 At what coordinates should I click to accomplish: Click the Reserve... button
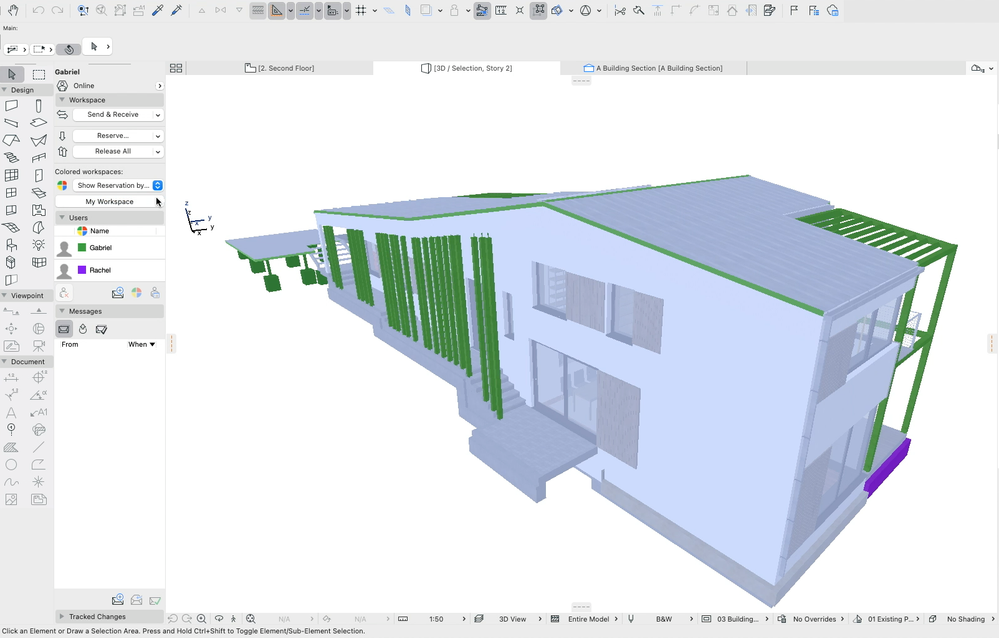113,136
